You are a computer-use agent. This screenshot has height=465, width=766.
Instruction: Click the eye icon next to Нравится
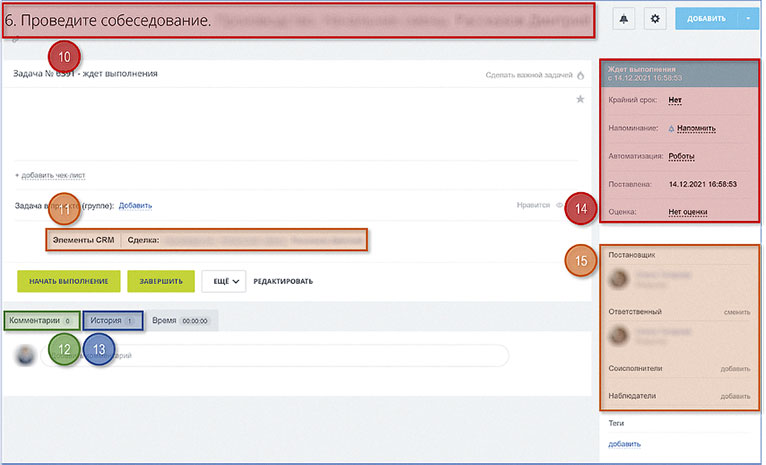coord(559,205)
